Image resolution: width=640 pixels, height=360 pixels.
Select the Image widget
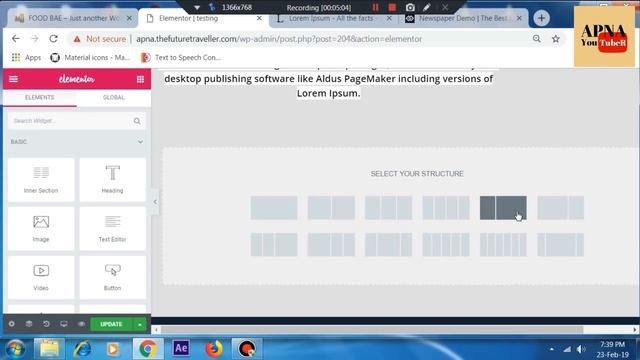click(x=41, y=229)
